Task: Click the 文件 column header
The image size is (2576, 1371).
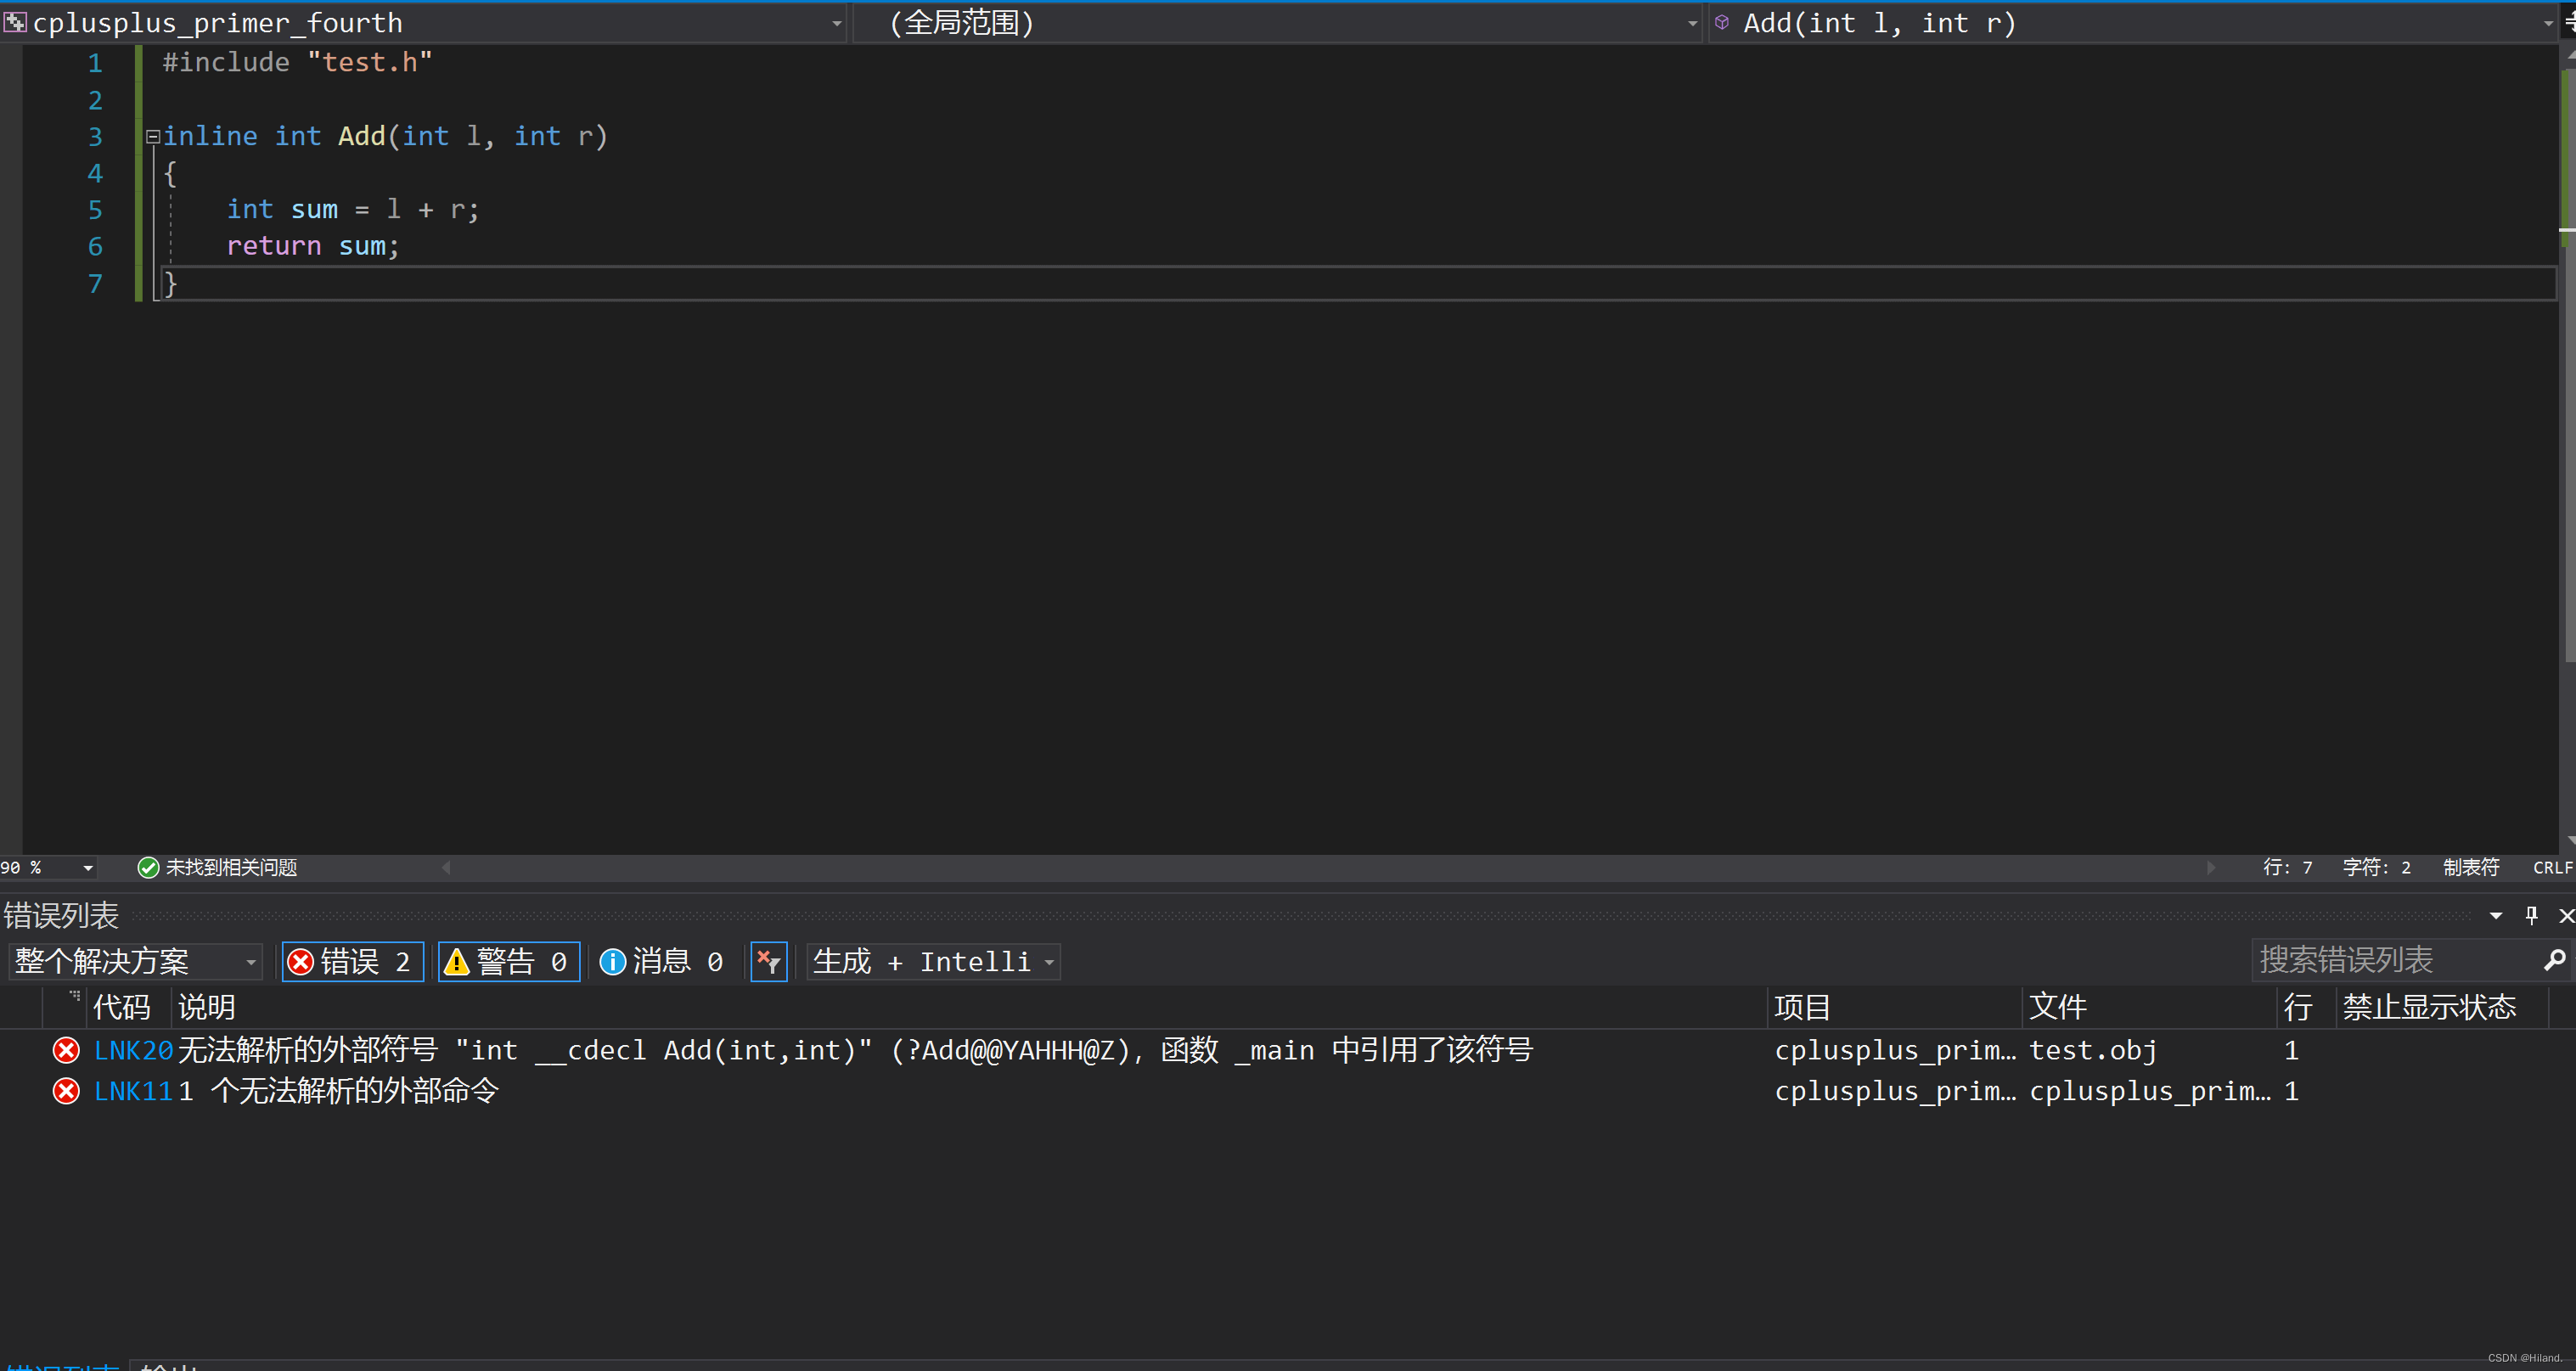Action: coord(2058,1007)
